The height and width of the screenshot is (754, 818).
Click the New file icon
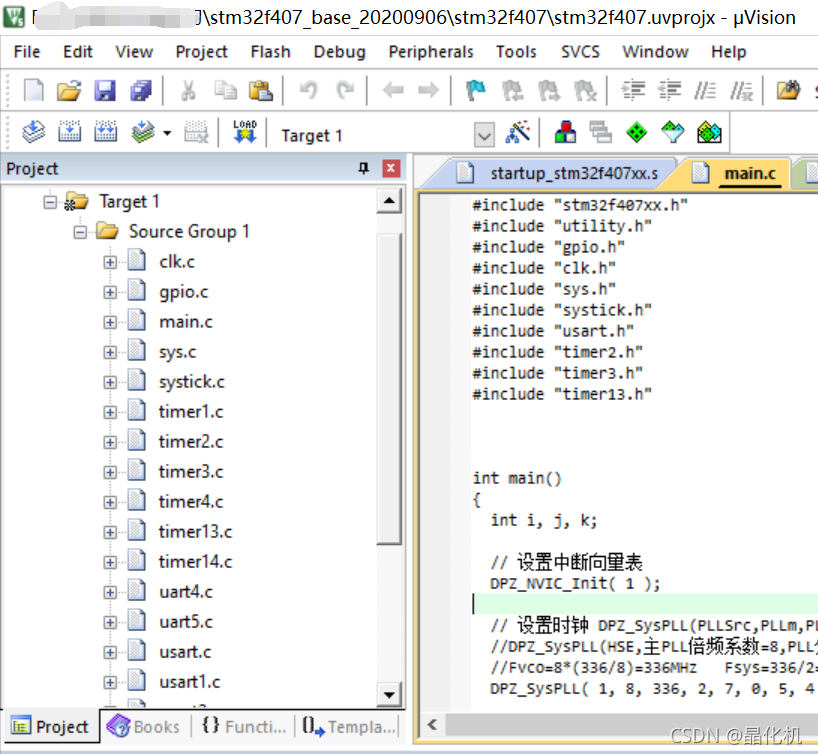[x=34, y=90]
